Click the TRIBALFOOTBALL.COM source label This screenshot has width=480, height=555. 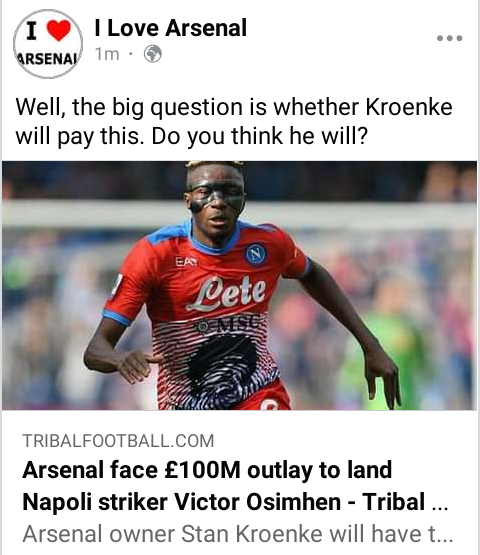click(x=118, y=441)
